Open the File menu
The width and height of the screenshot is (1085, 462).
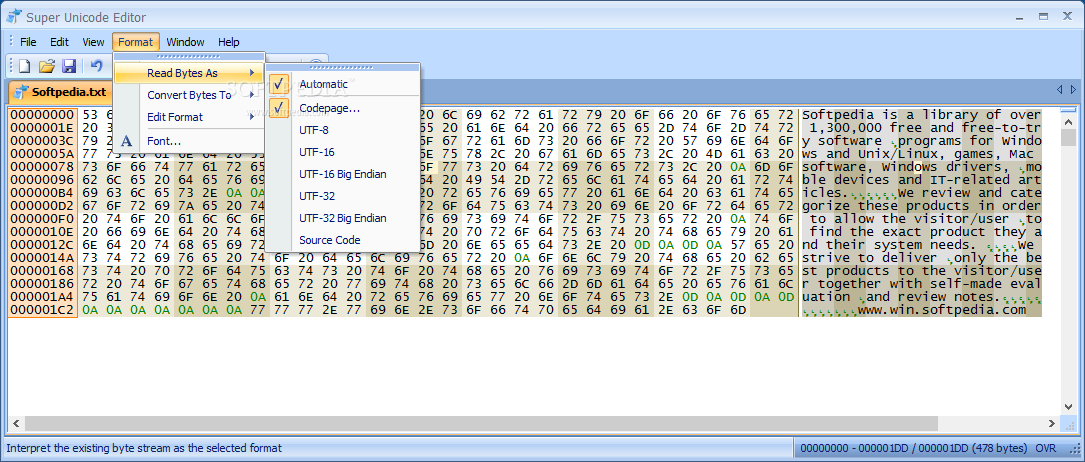coord(28,42)
